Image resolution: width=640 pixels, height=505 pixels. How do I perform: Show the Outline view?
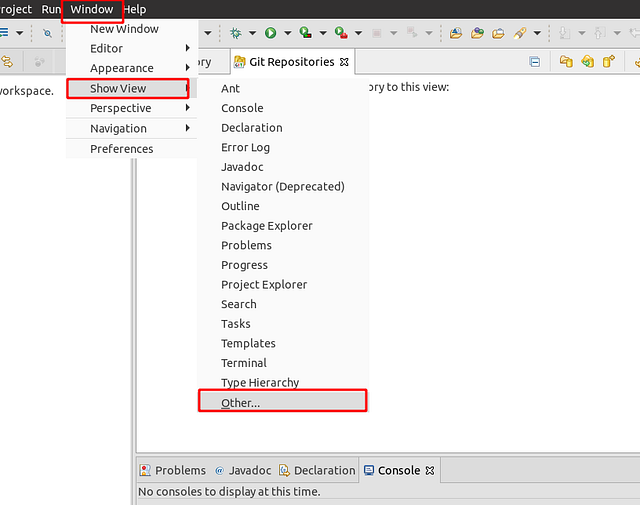click(283, 206)
